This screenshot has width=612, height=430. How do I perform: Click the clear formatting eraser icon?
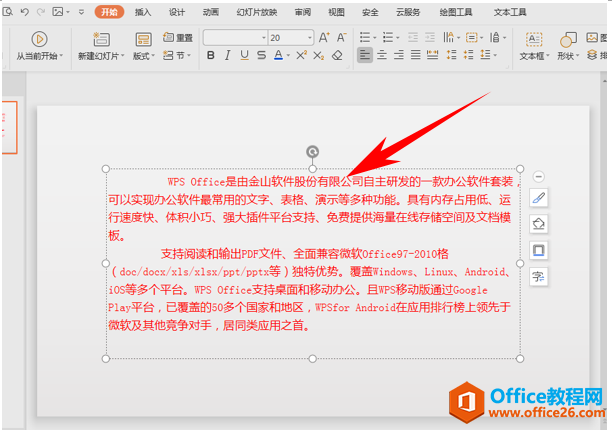pyautogui.click(x=337, y=55)
